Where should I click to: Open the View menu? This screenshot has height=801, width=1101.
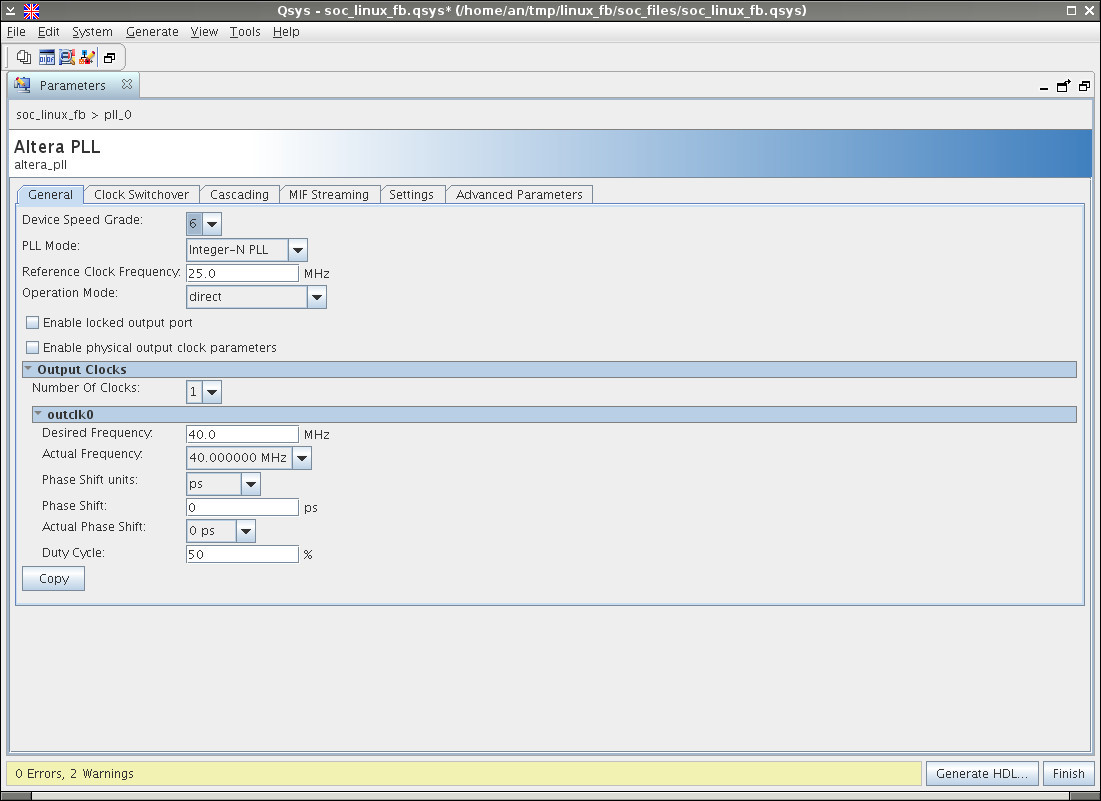coord(204,32)
